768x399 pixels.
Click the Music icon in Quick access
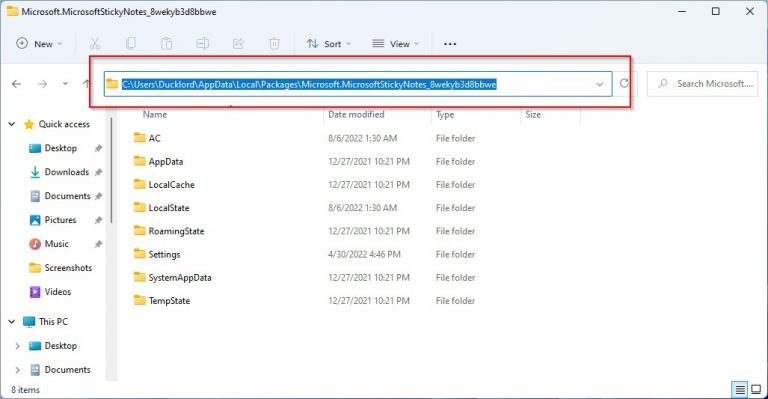35,244
